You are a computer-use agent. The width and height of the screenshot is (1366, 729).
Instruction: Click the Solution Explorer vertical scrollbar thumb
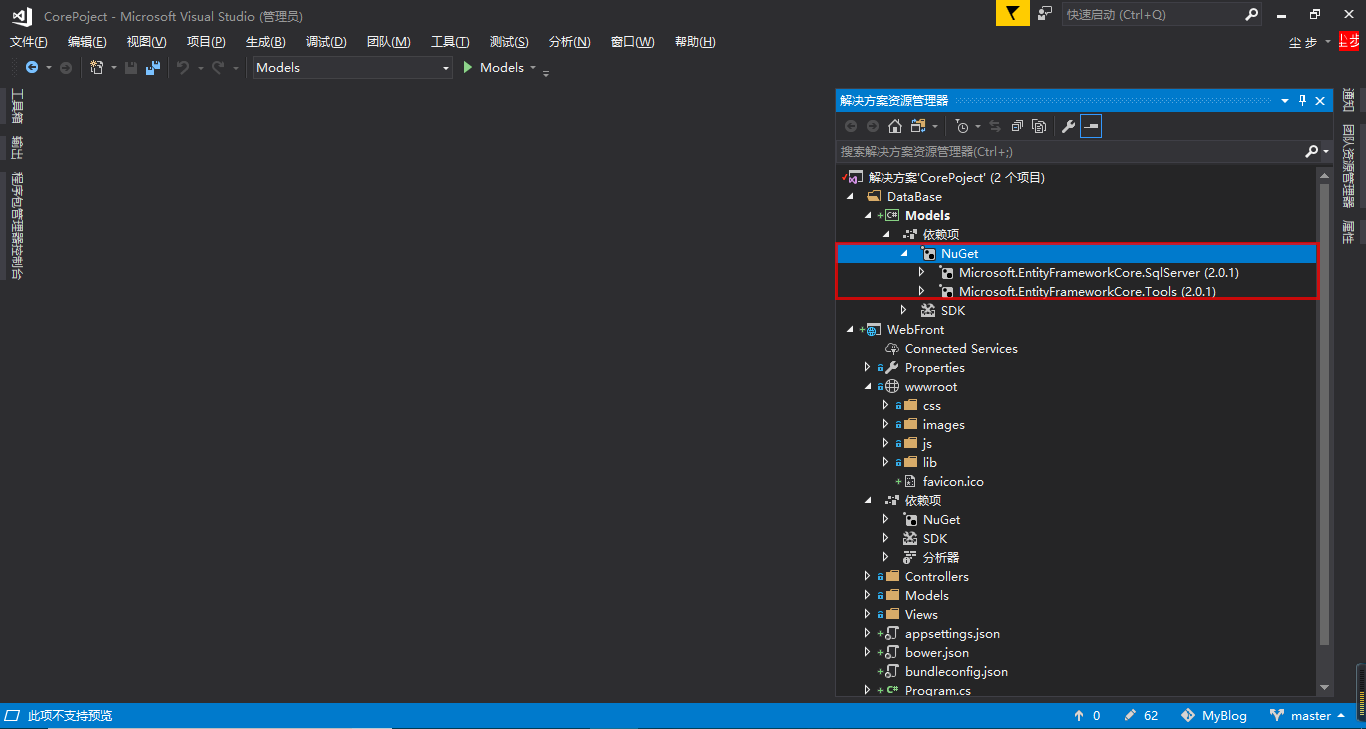tap(1325, 412)
